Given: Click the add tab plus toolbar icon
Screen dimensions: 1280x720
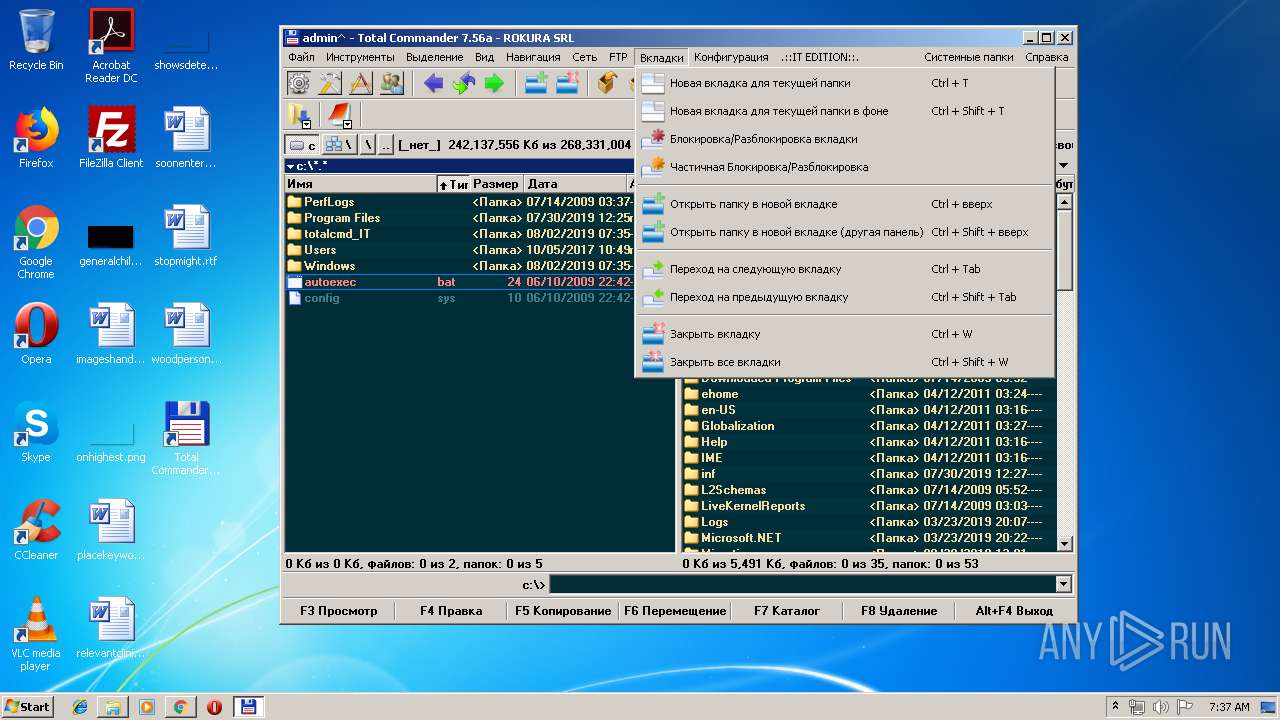Looking at the screenshot, I should (537, 83).
